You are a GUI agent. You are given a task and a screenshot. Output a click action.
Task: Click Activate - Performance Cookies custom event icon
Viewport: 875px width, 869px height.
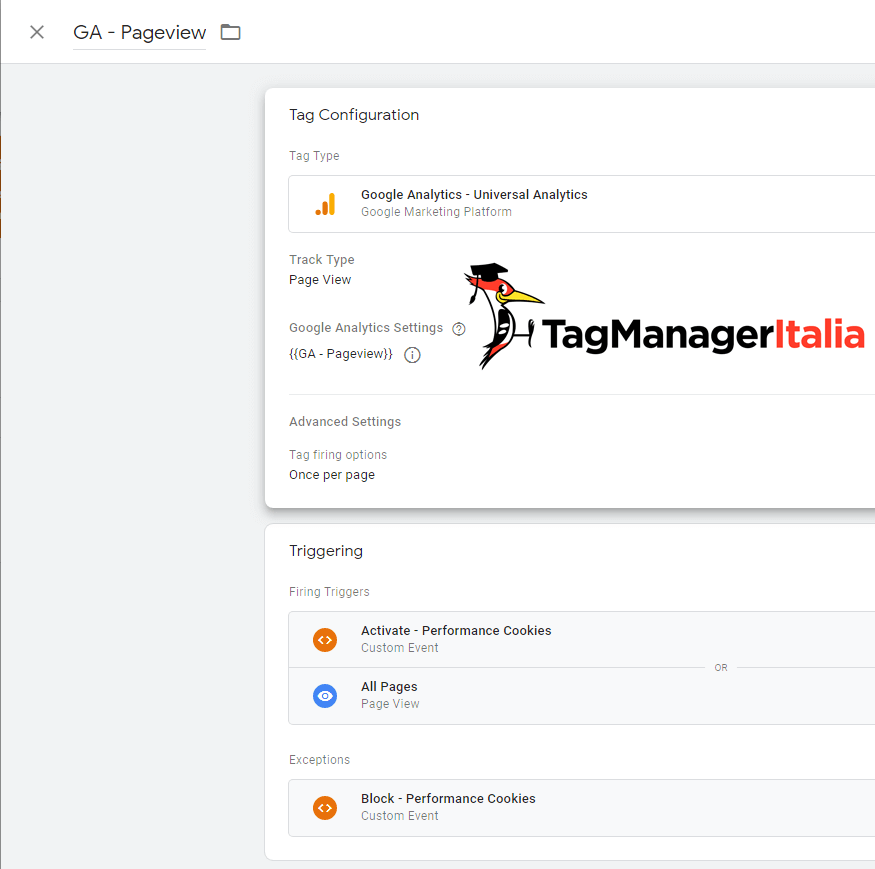325,640
